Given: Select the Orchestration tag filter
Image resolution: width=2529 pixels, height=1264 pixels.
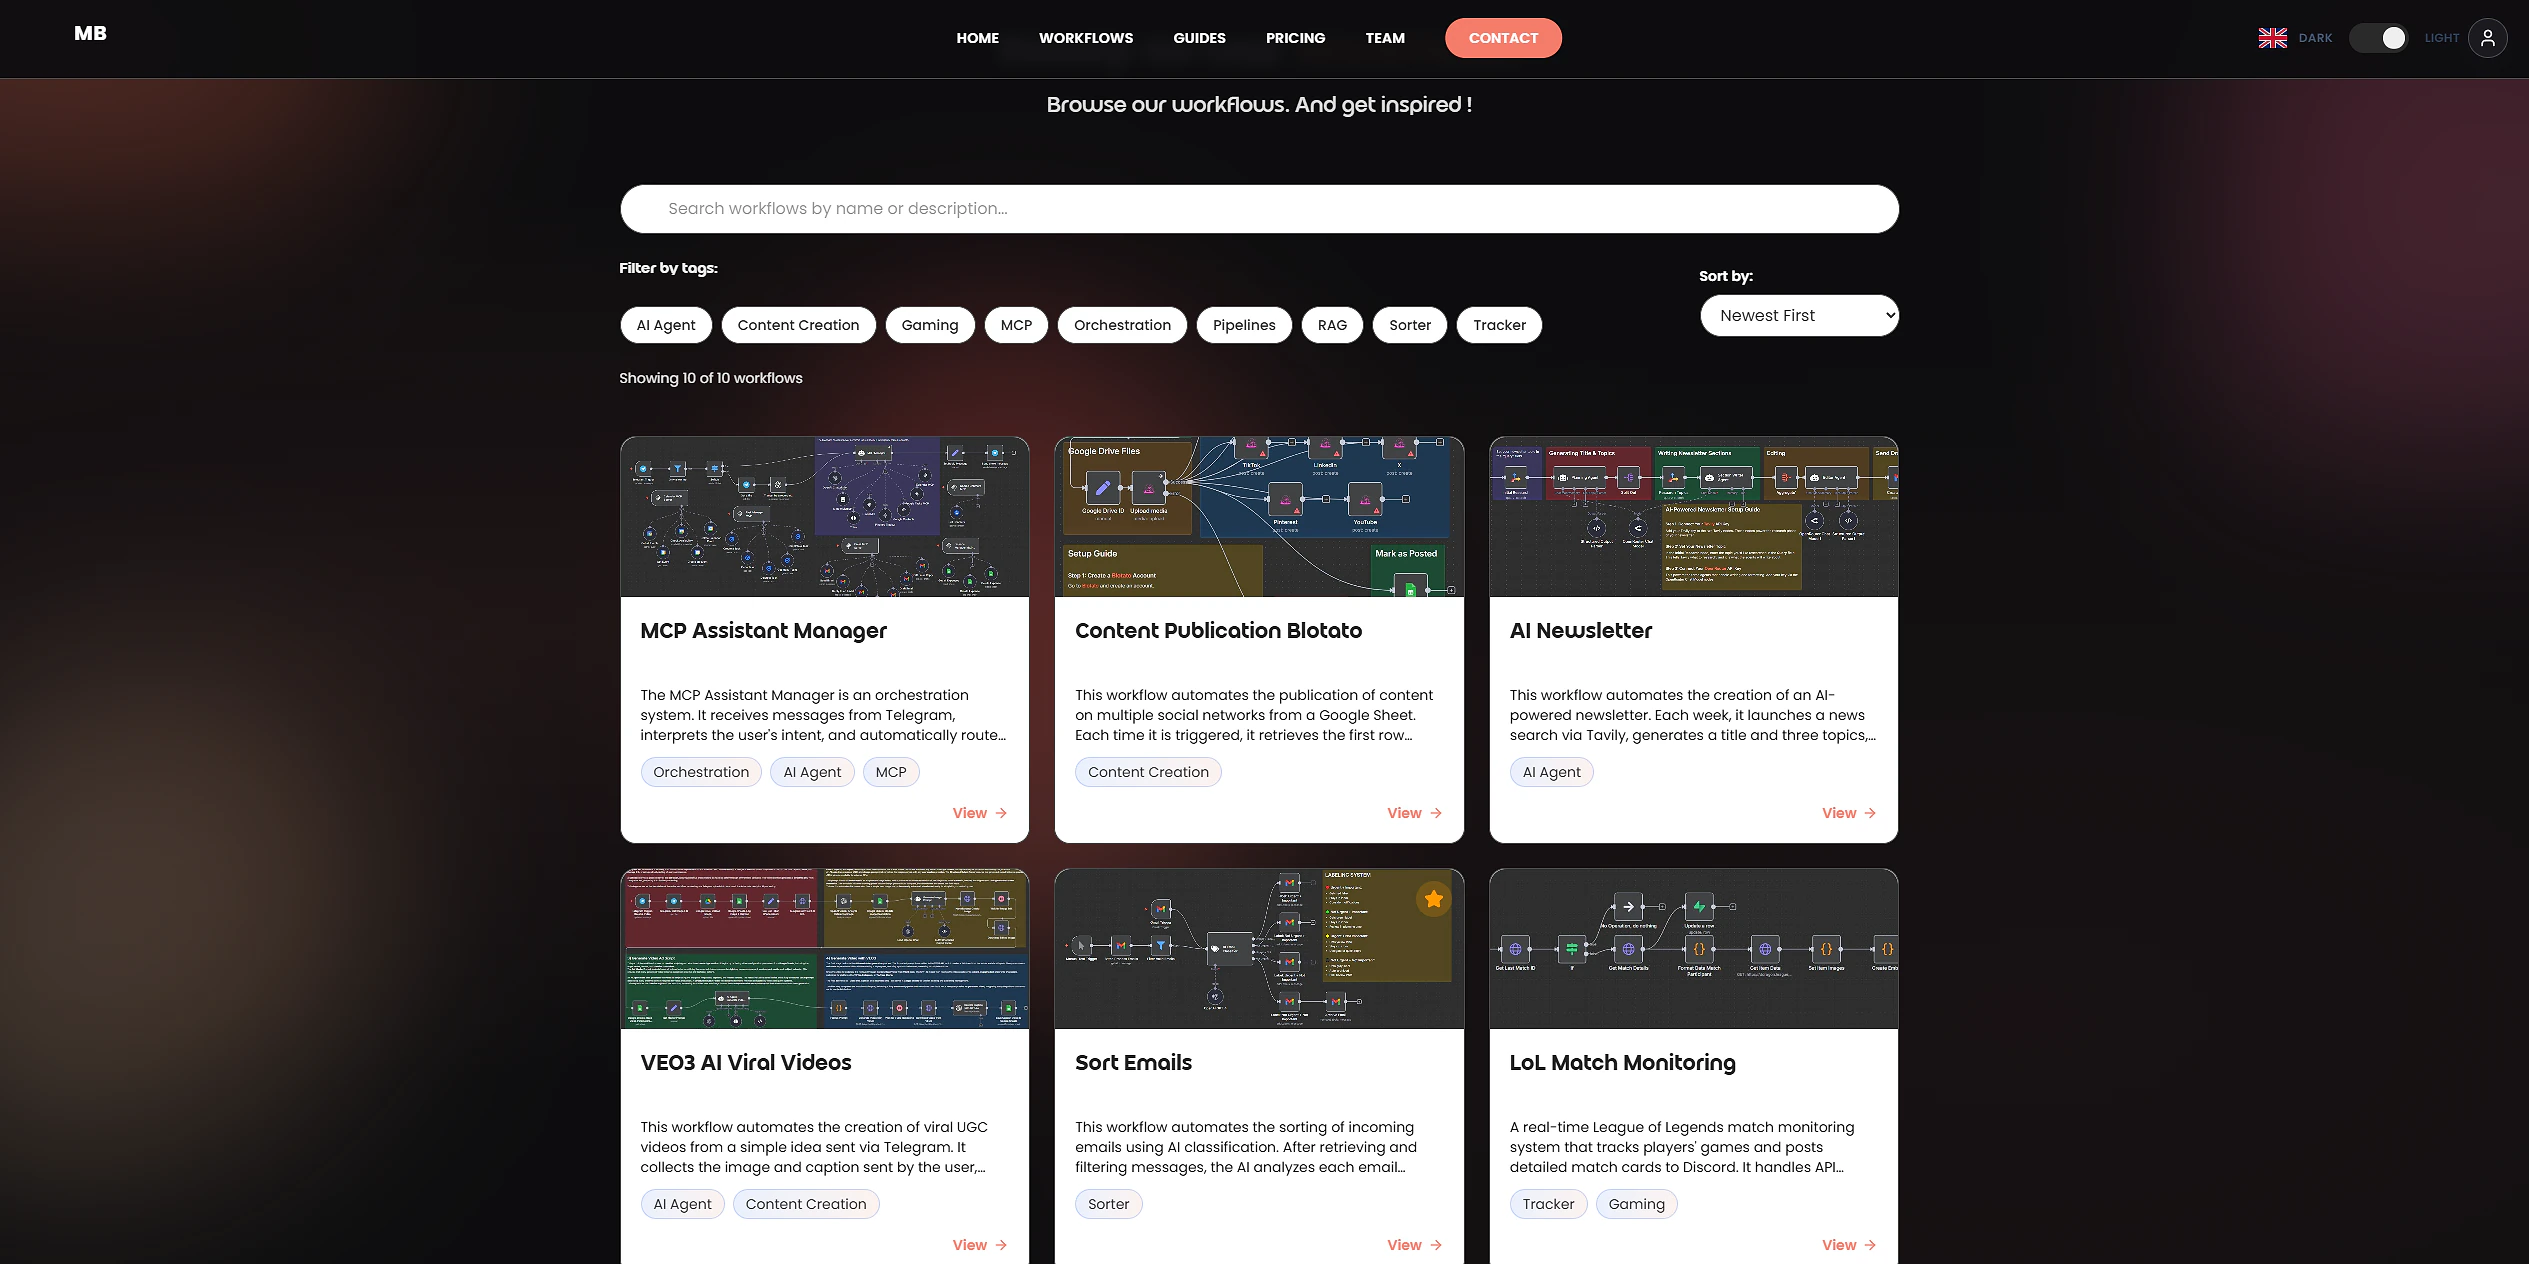Looking at the screenshot, I should (1121, 325).
